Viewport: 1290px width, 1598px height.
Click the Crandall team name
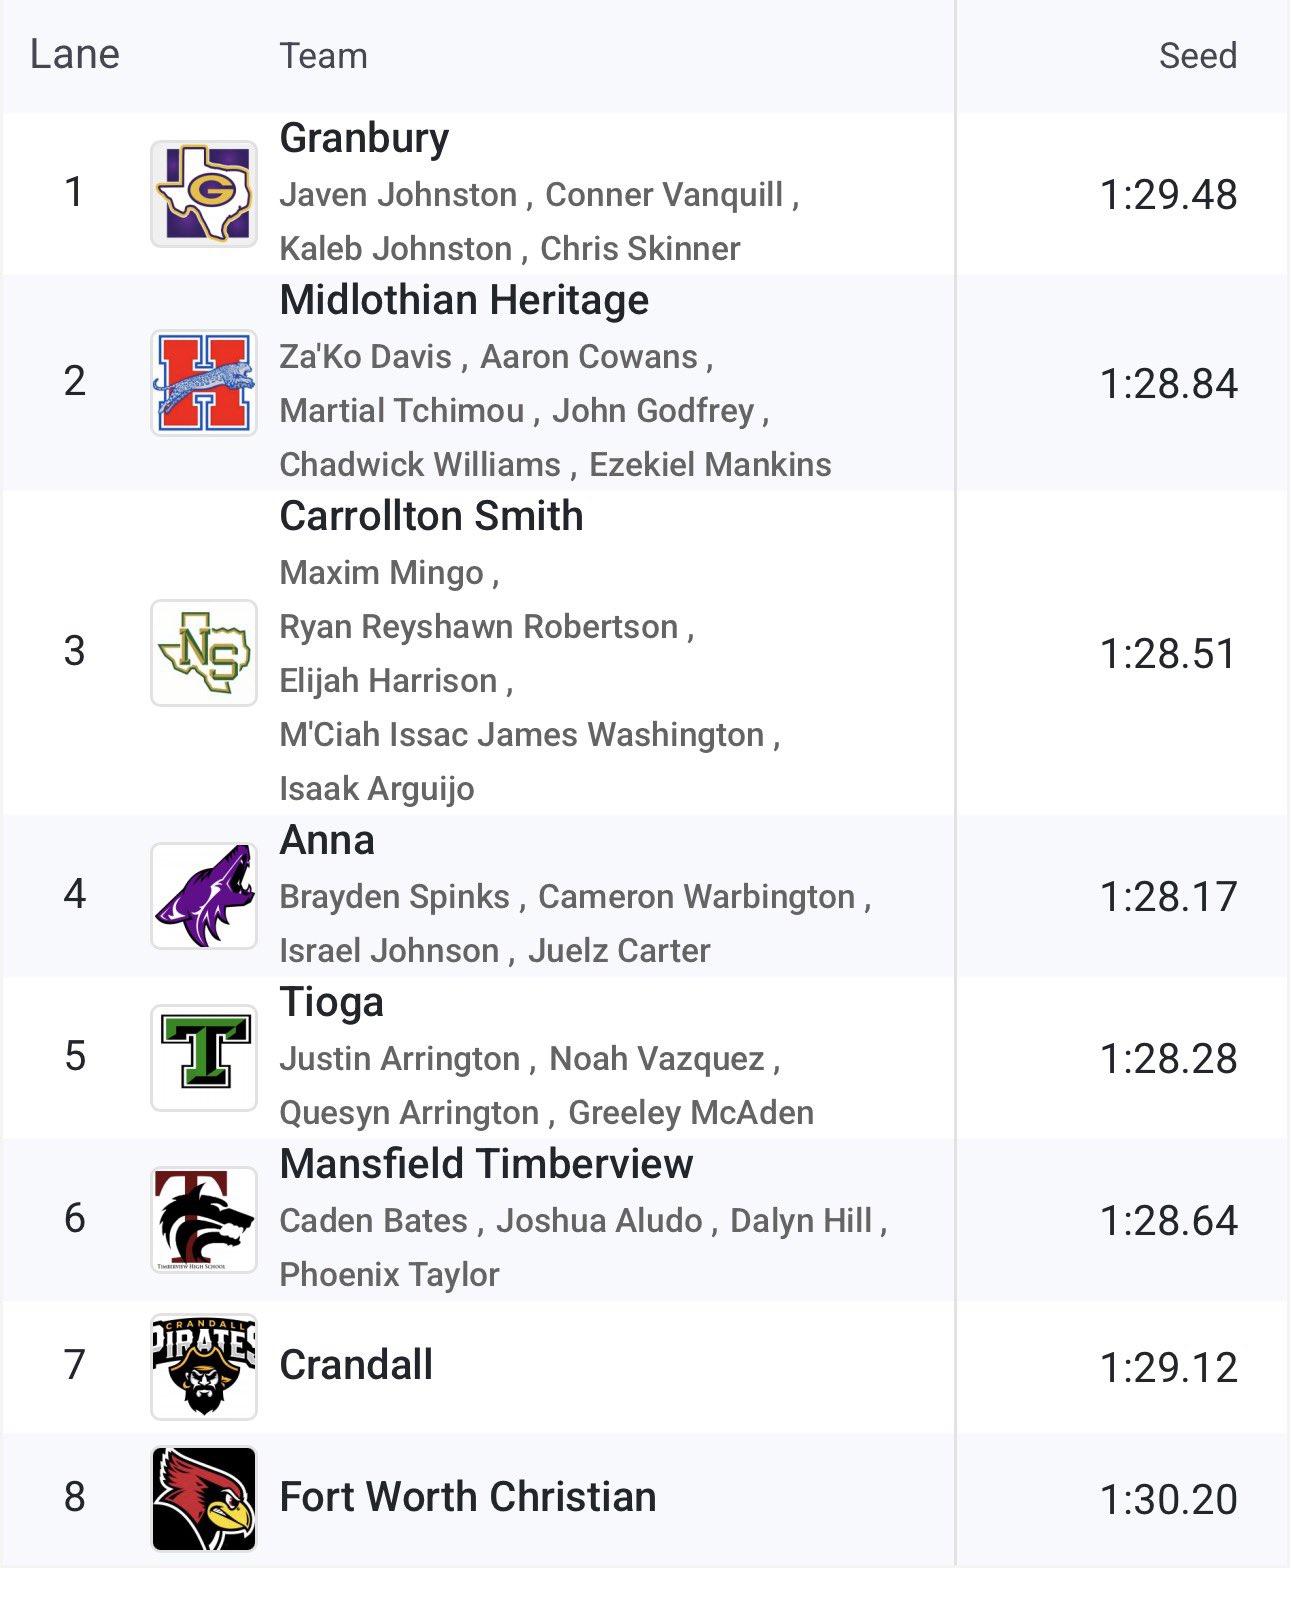[x=356, y=1365]
